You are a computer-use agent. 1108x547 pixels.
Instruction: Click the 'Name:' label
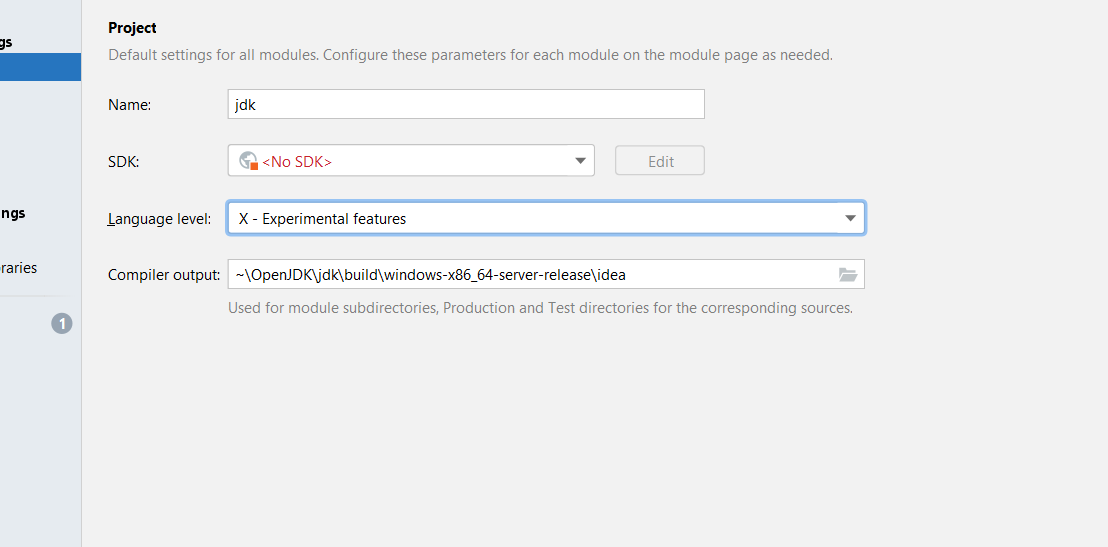pyautogui.click(x=129, y=104)
